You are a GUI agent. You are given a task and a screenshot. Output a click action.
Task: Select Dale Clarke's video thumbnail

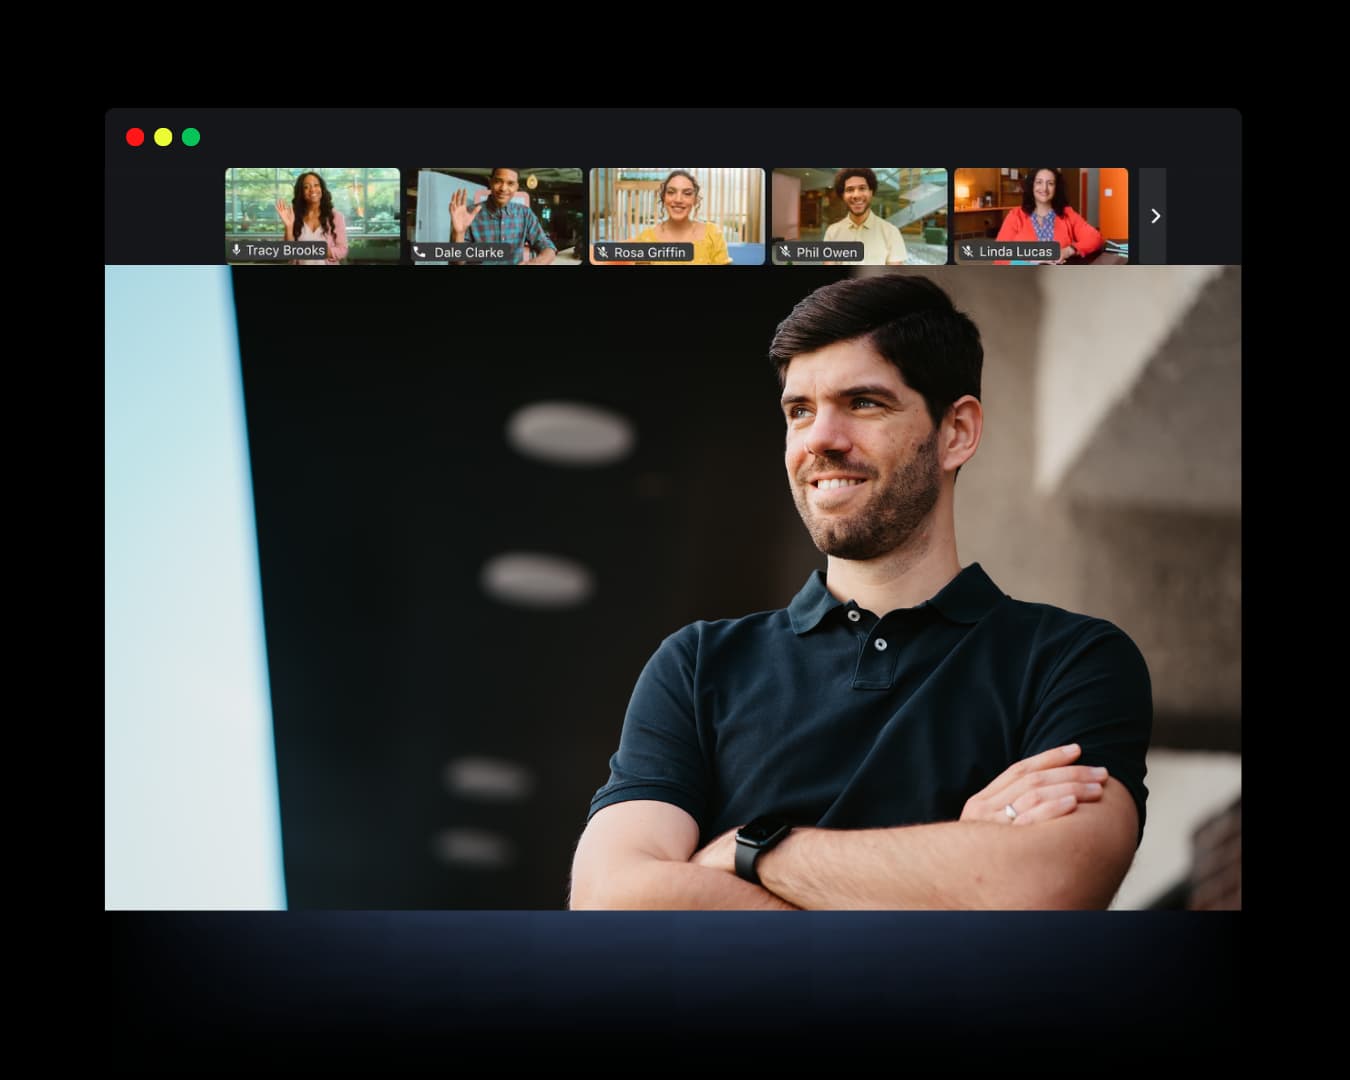pyautogui.click(x=495, y=207)
